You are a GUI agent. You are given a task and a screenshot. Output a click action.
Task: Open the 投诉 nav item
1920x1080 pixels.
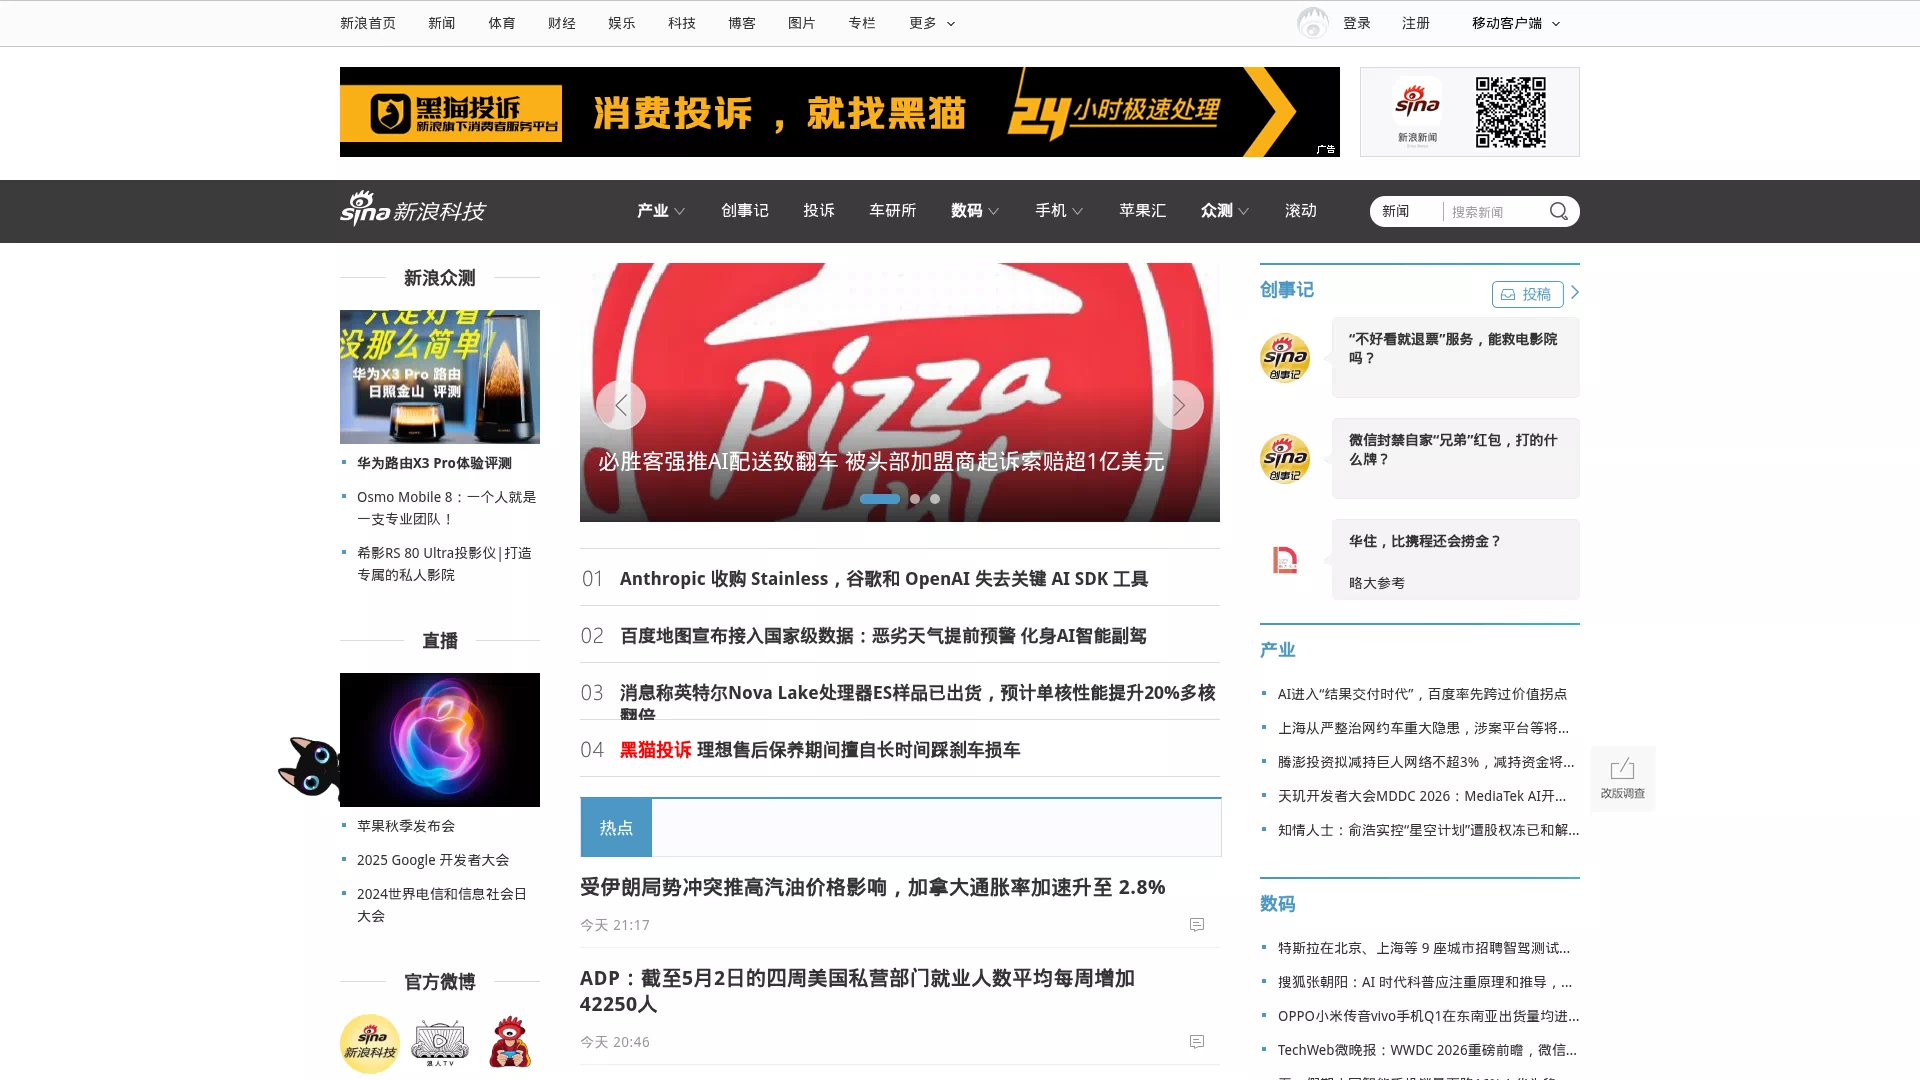coord(819,211)
